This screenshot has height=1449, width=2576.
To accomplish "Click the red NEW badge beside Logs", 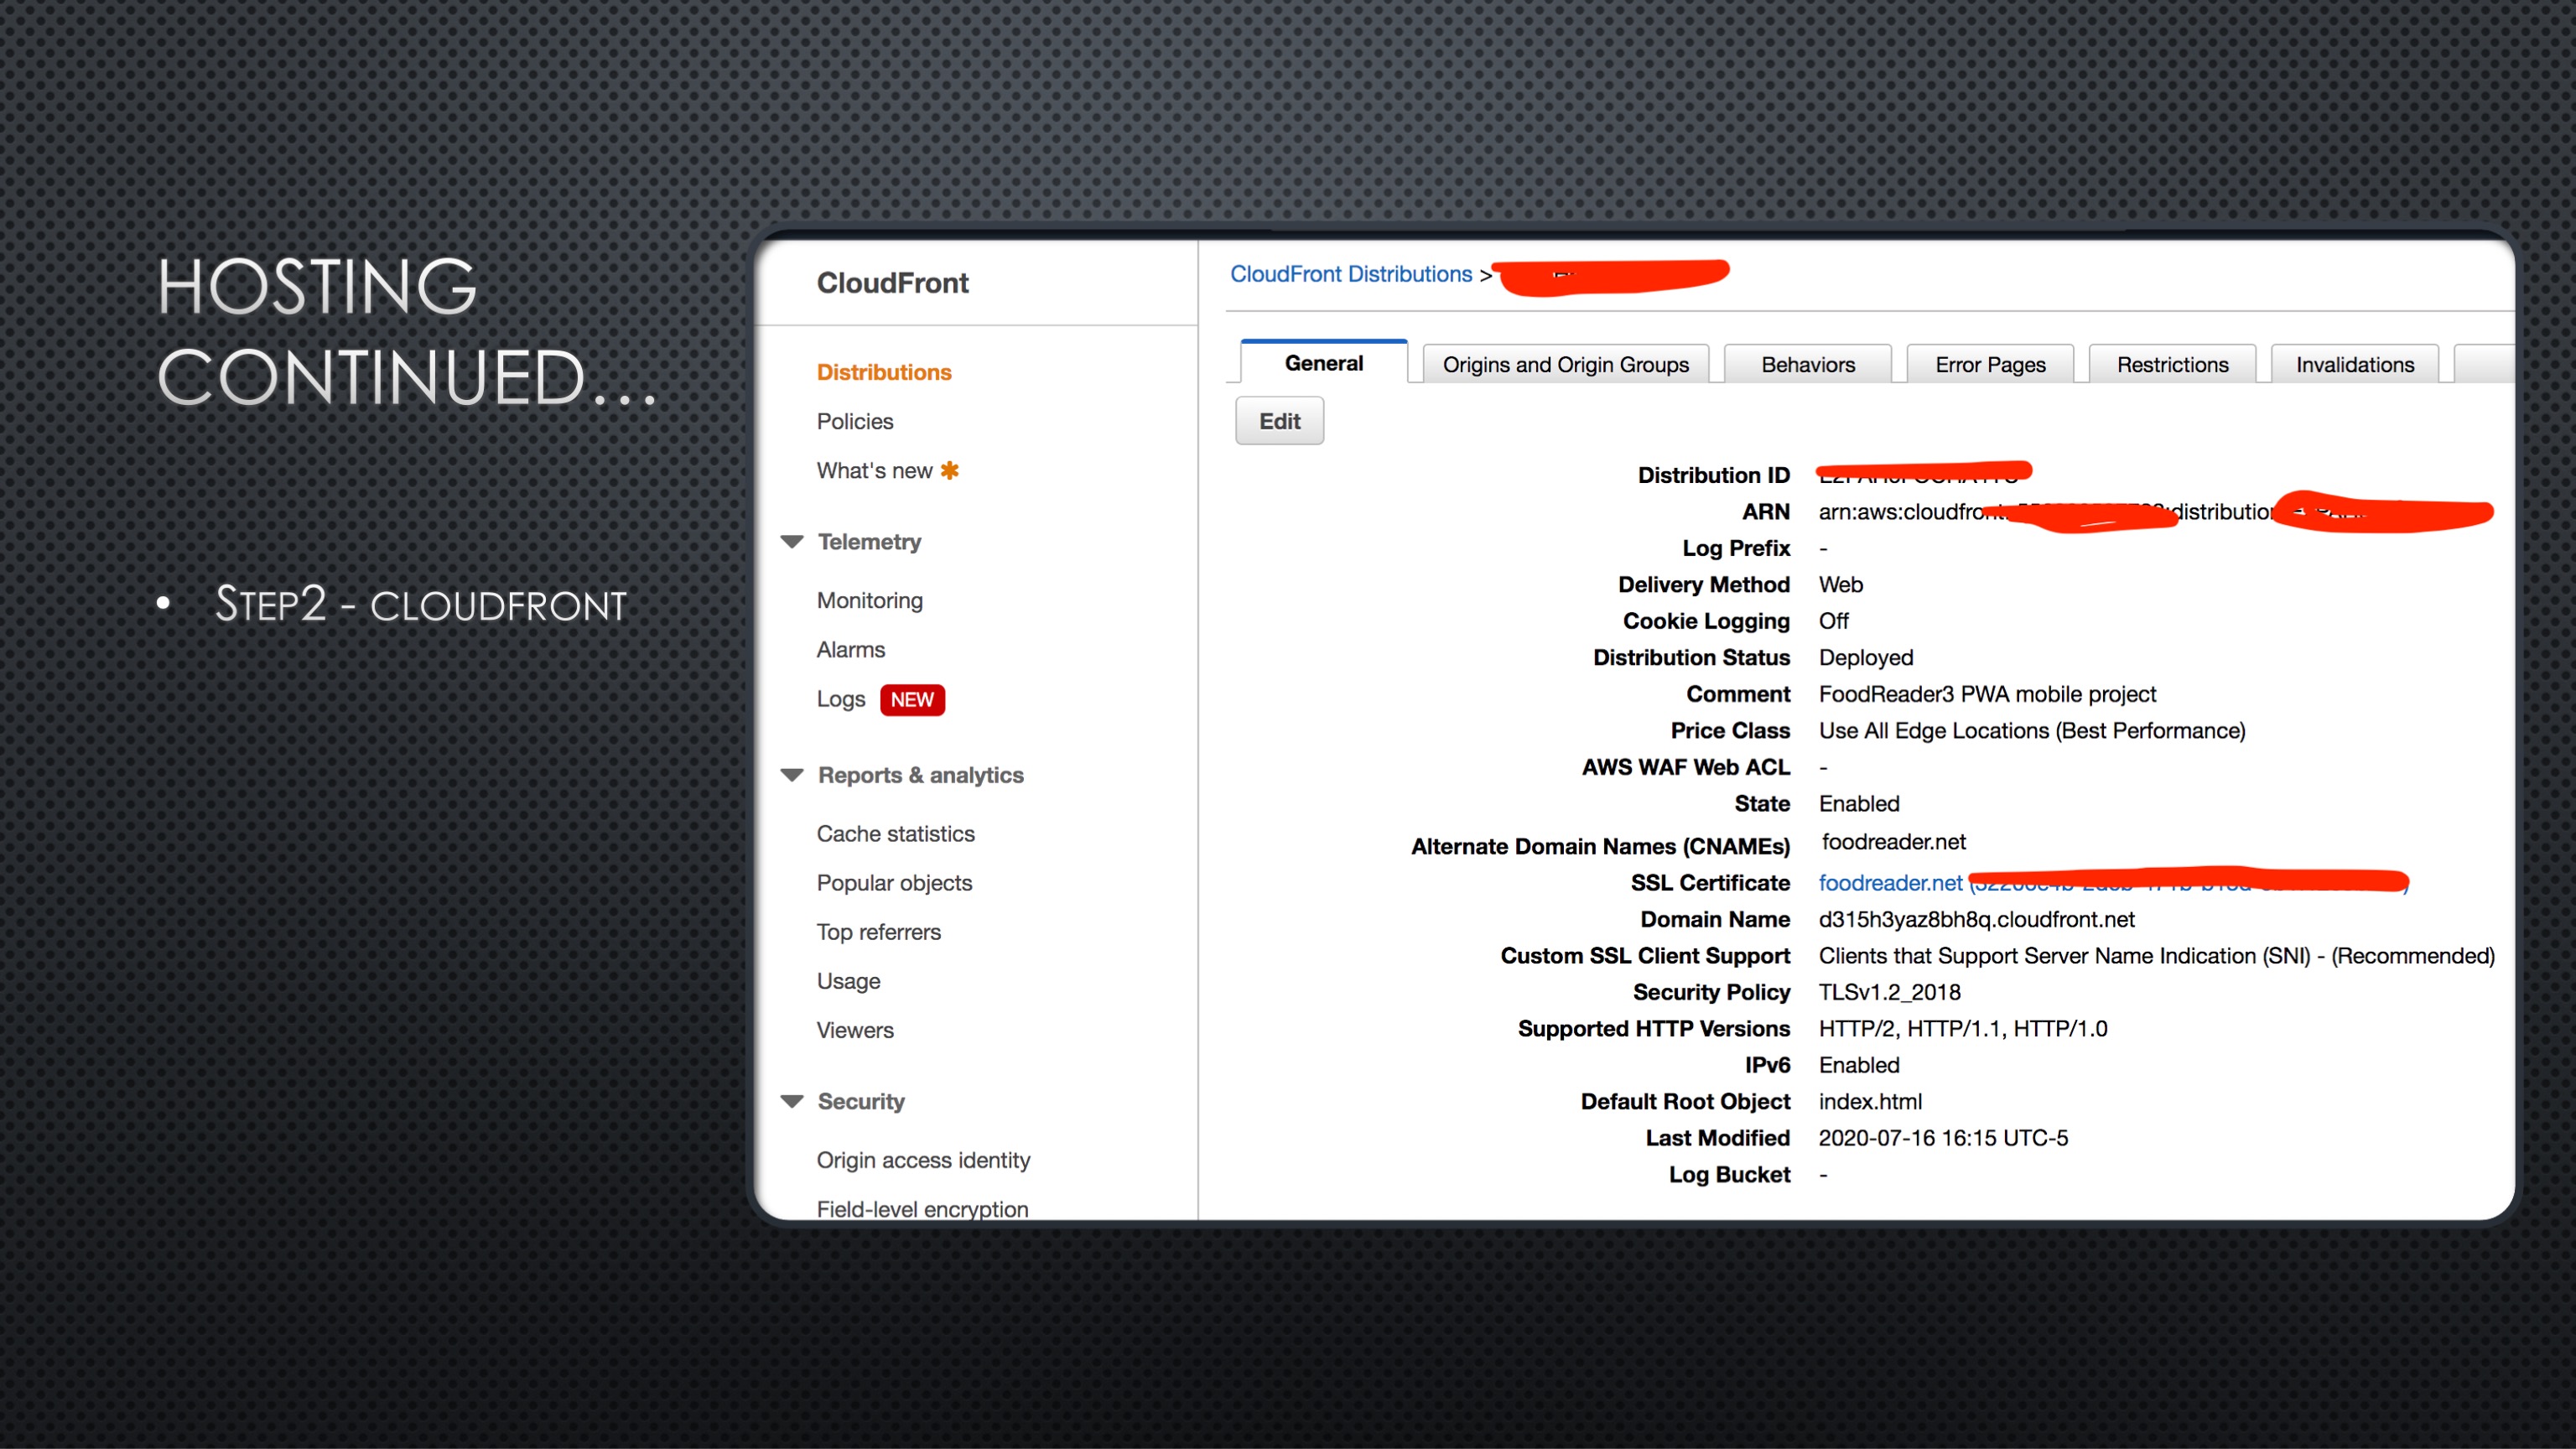I will [x=912, y=699].
